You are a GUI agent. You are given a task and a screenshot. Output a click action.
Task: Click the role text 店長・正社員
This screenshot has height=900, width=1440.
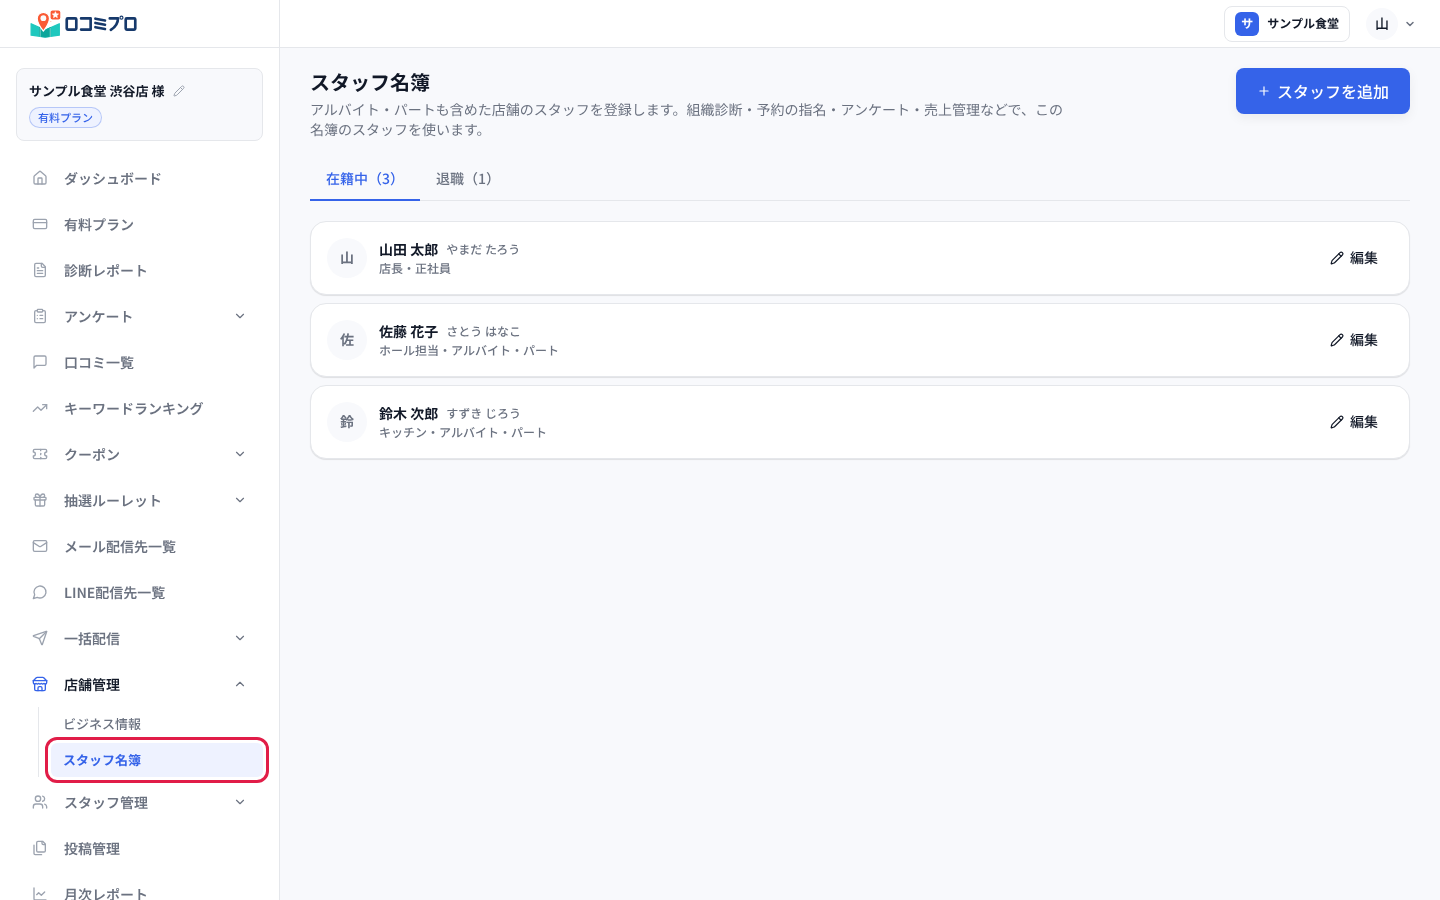[415, 269]
